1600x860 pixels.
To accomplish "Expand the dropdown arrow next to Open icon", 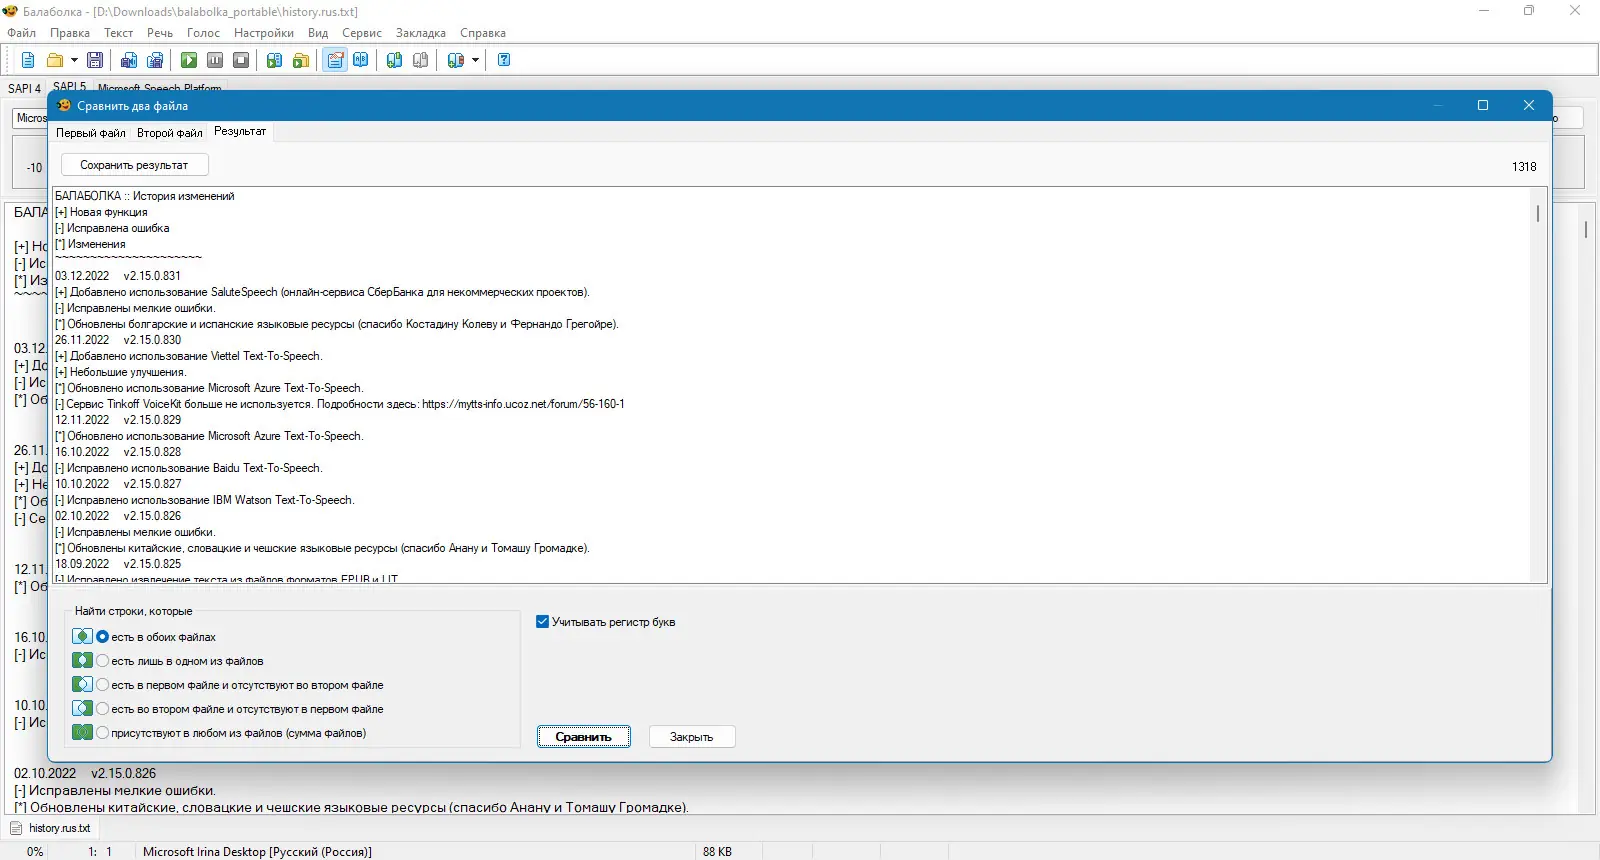I will pyautogui.click(x=74, y=60).
